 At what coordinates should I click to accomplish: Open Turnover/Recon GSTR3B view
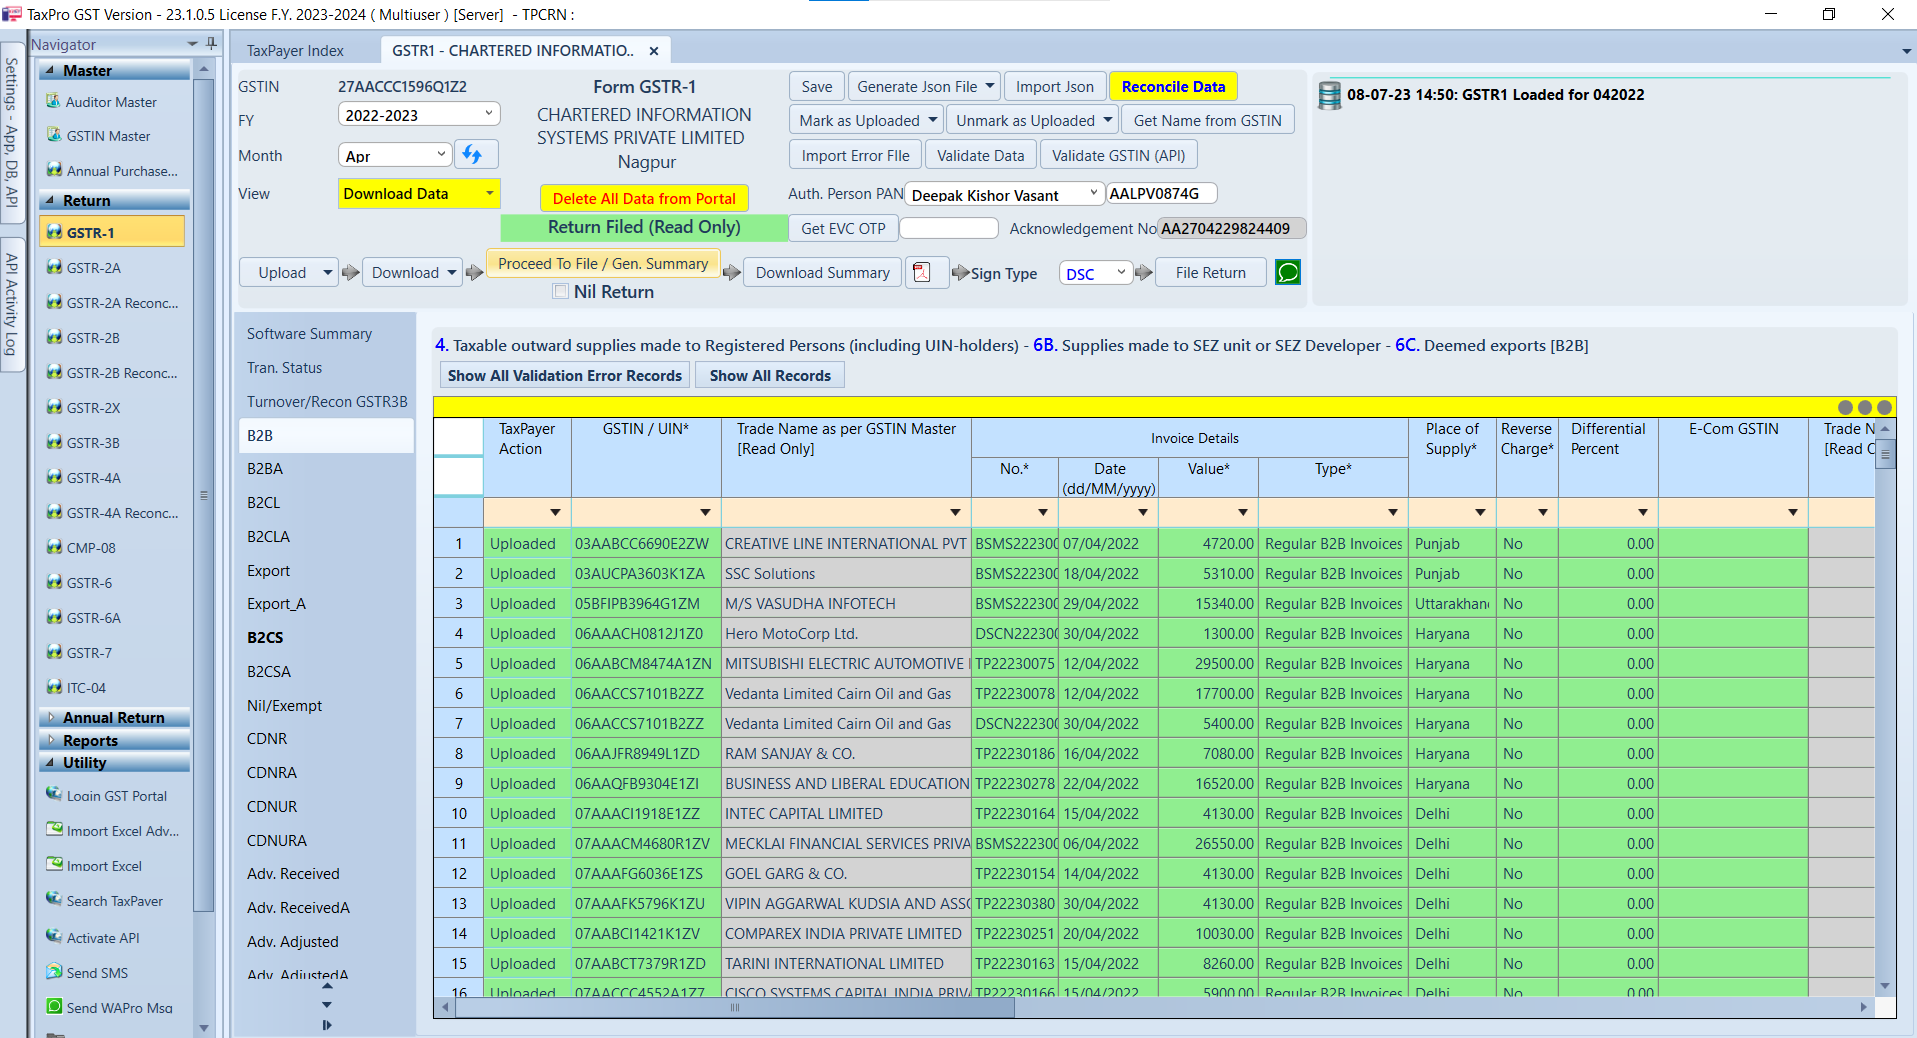(327, 402)
